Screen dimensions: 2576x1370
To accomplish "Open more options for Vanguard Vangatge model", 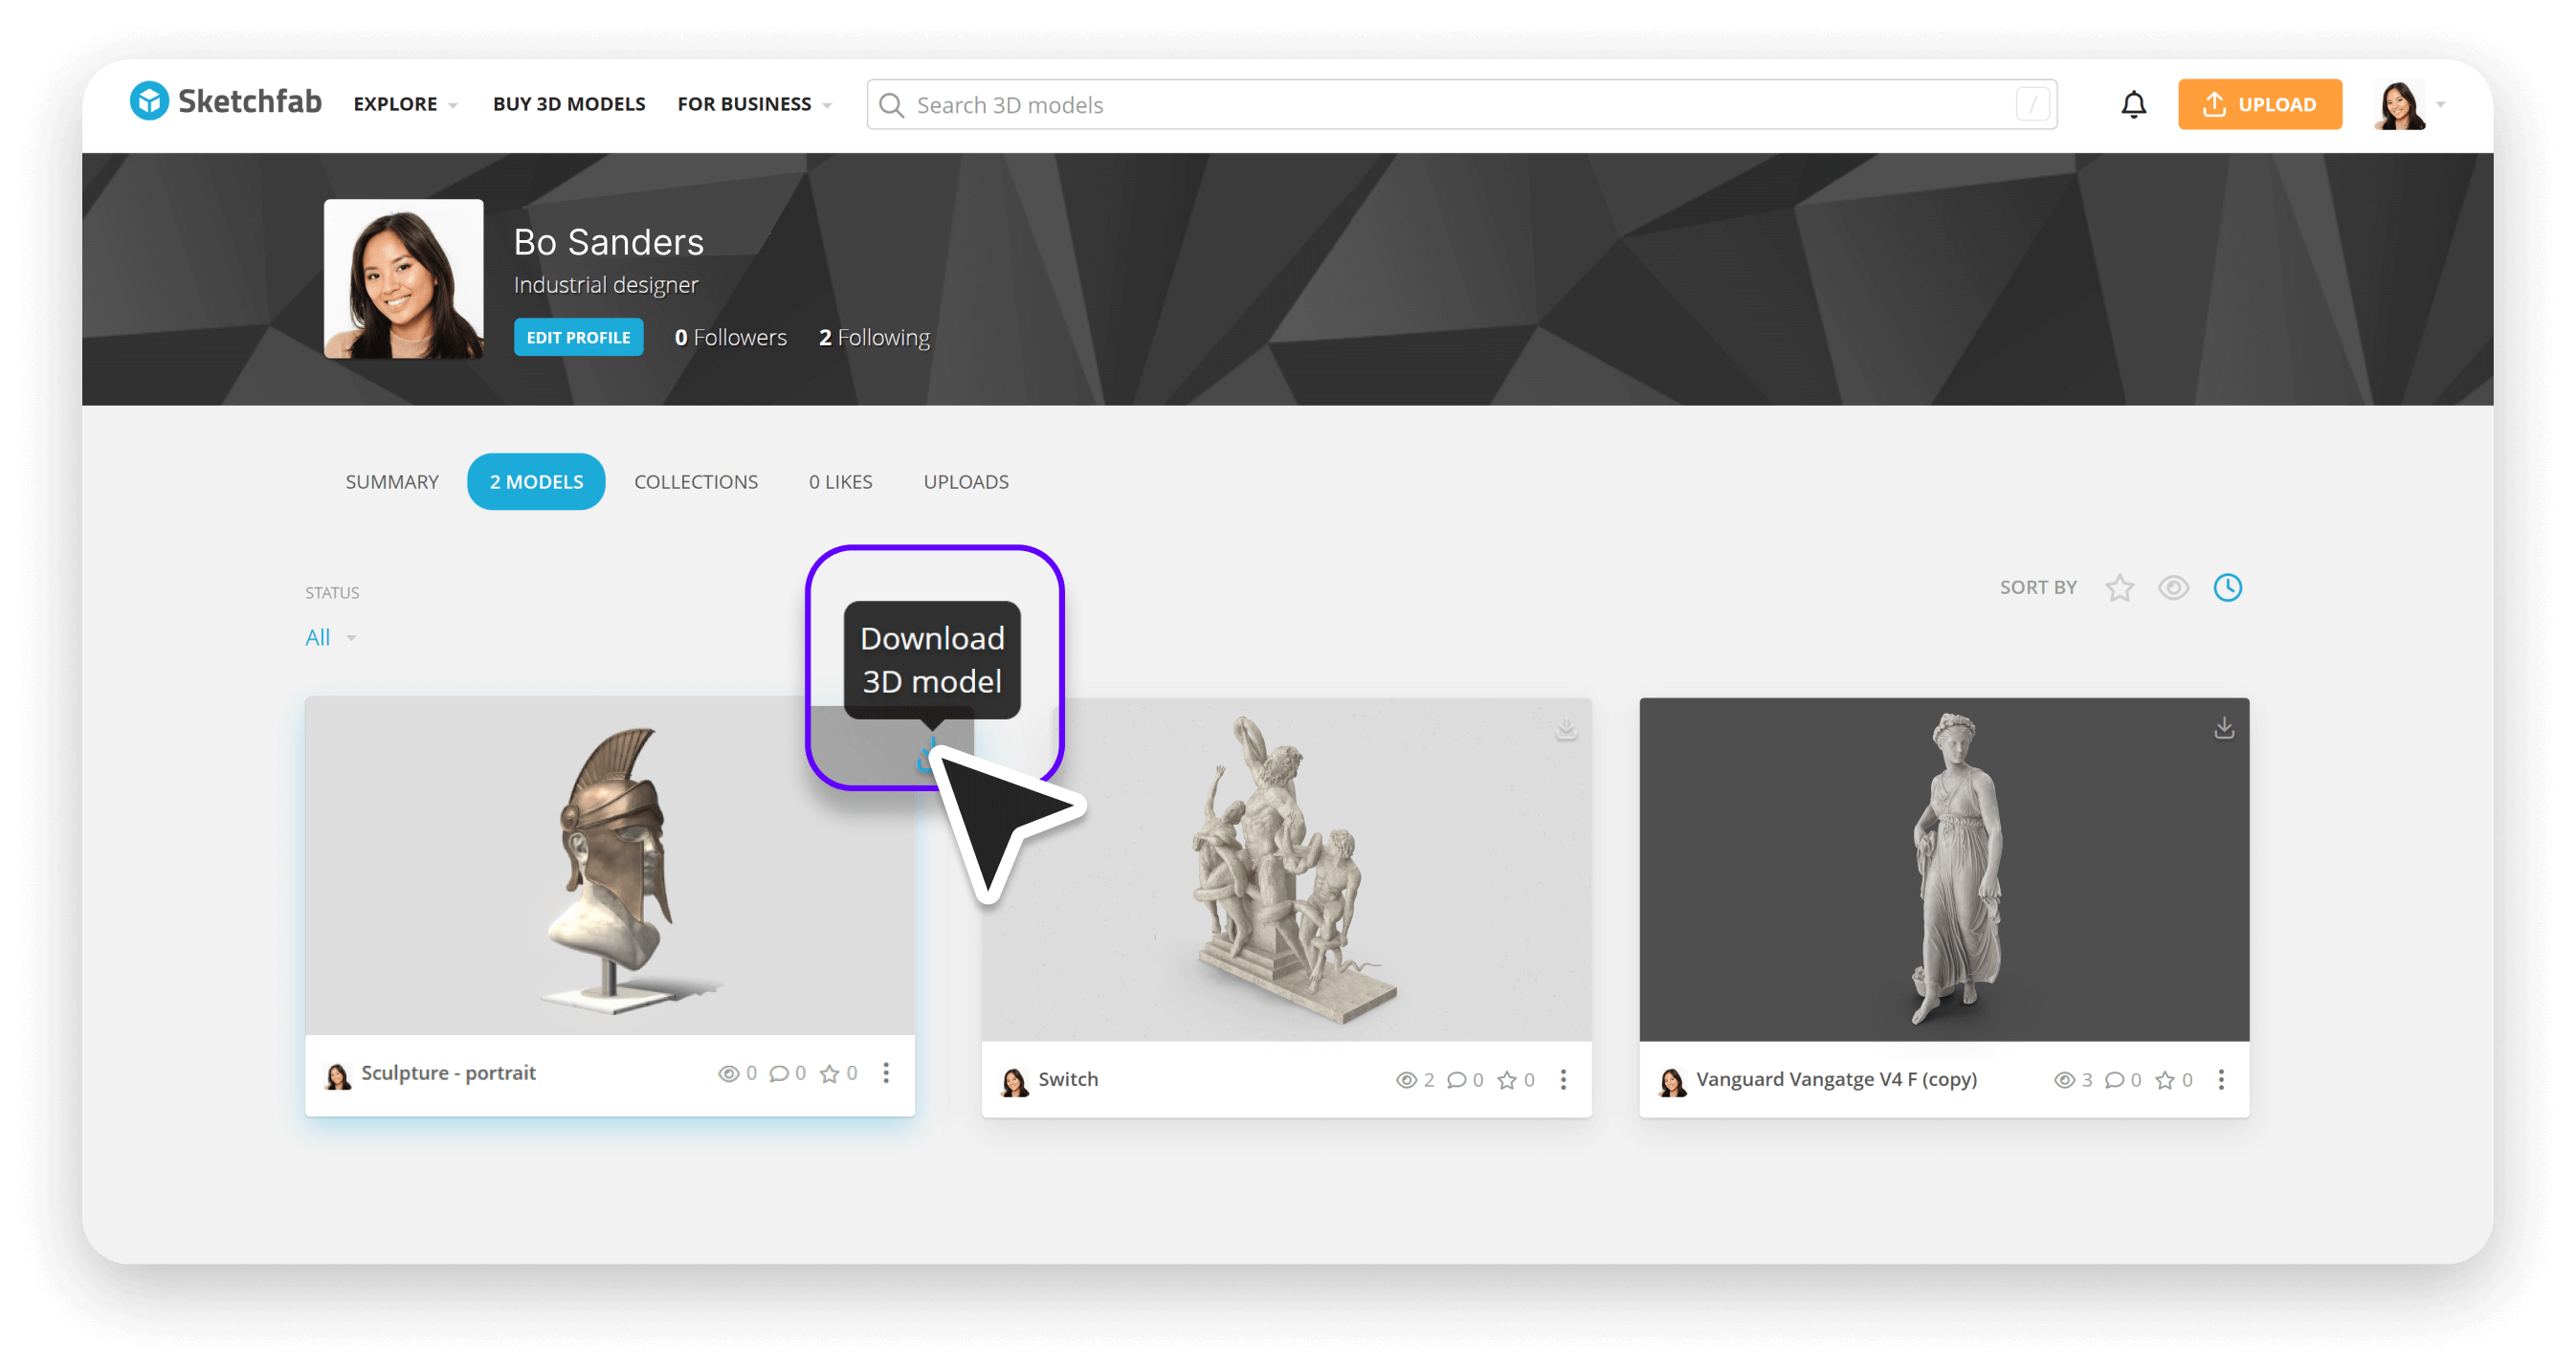I will 2221,1079.
